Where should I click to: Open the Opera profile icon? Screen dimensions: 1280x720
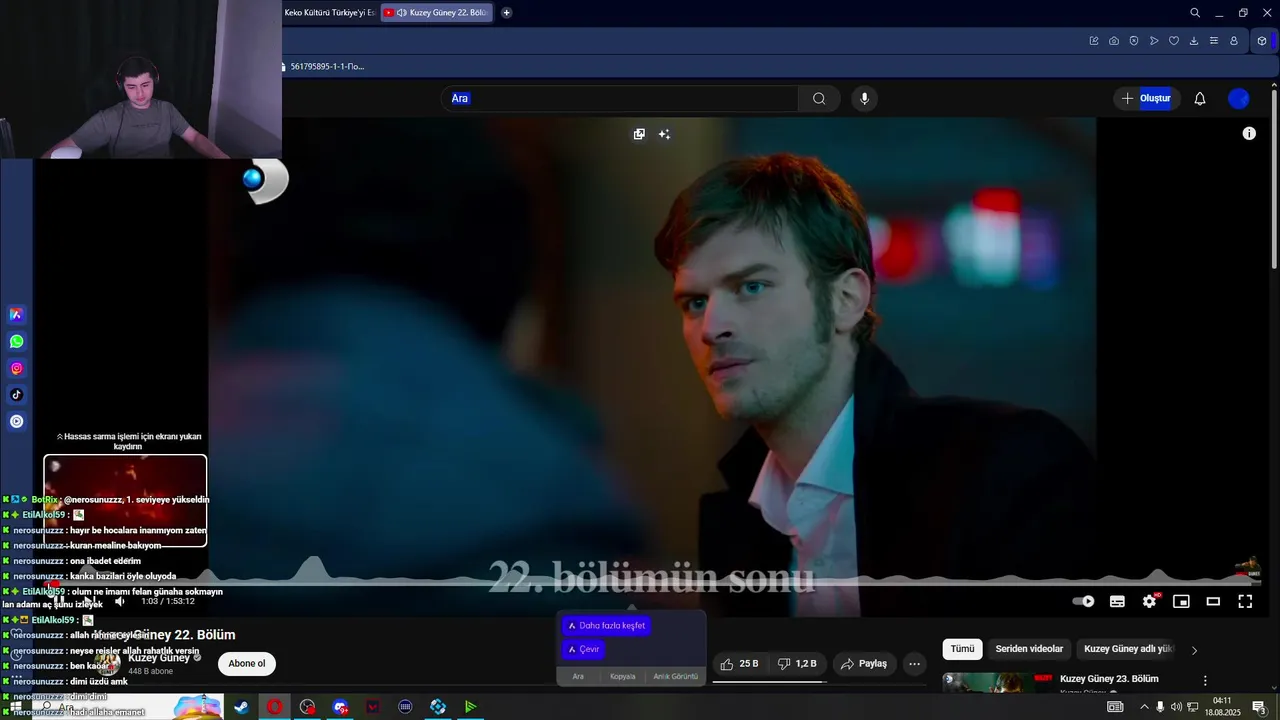pyautogui.click(x=1234, y=41)
